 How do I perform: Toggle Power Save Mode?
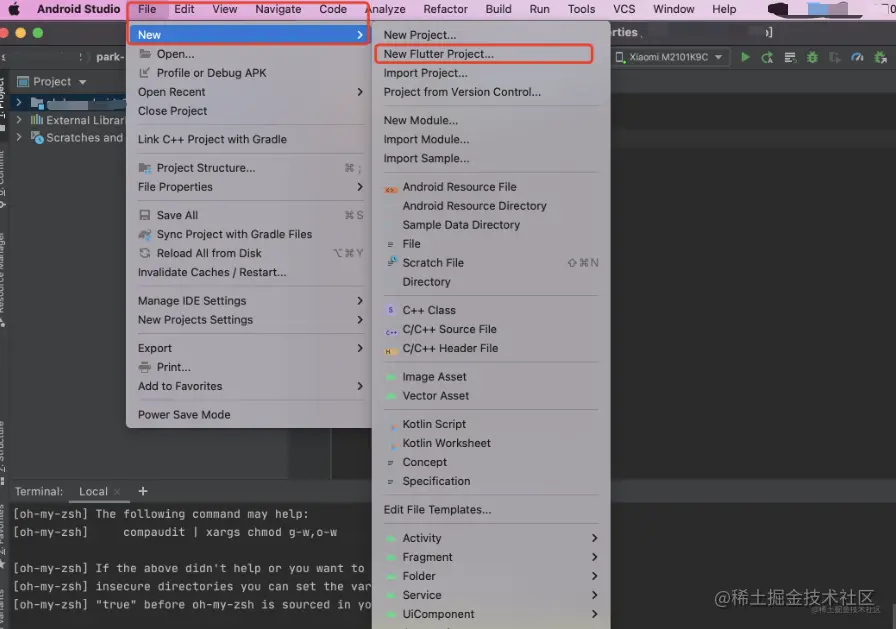tap(250, 415)
